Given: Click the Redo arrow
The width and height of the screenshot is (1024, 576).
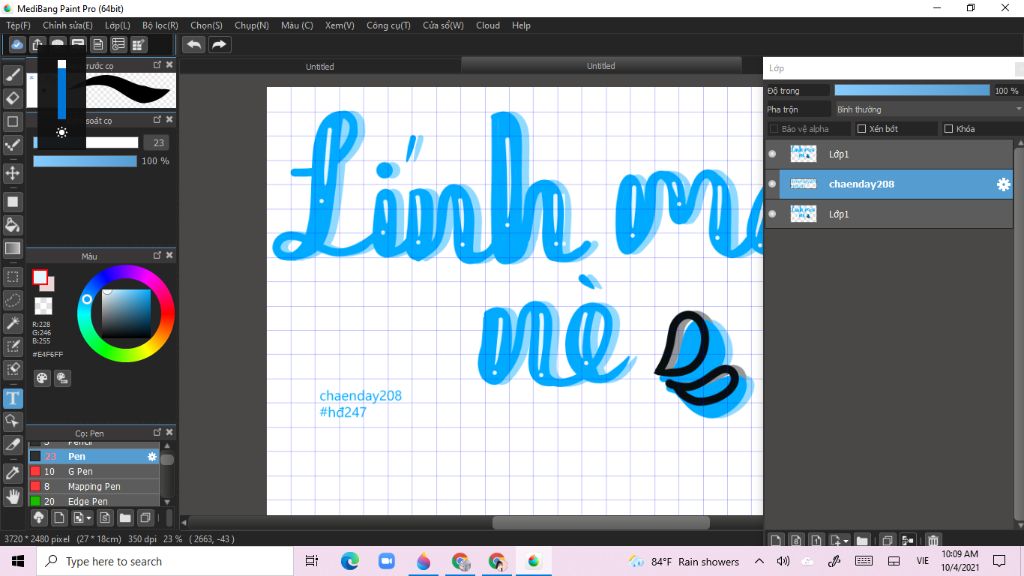Looking at the screenshot, I should [219, 44].
